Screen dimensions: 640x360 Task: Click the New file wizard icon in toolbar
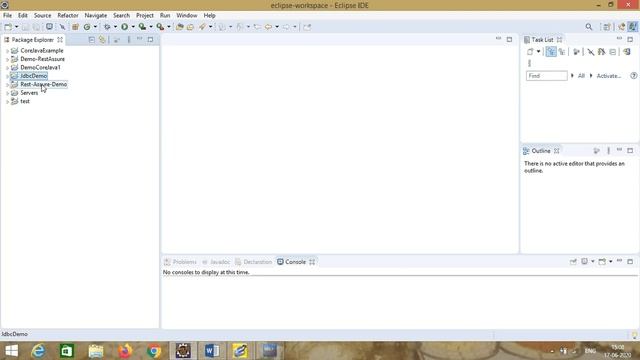click(8, 27)
